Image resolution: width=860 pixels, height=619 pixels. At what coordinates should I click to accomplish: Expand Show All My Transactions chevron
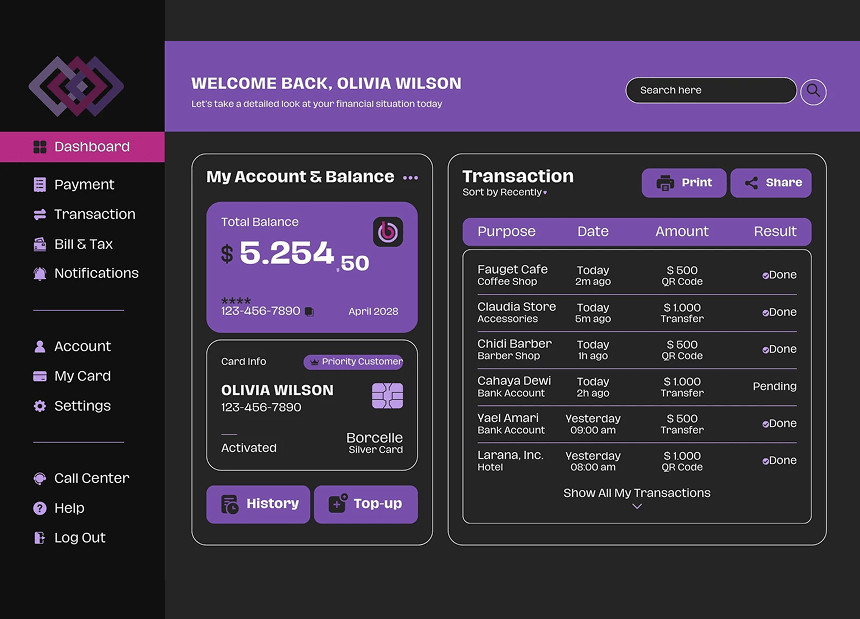[x=637, y=505]
